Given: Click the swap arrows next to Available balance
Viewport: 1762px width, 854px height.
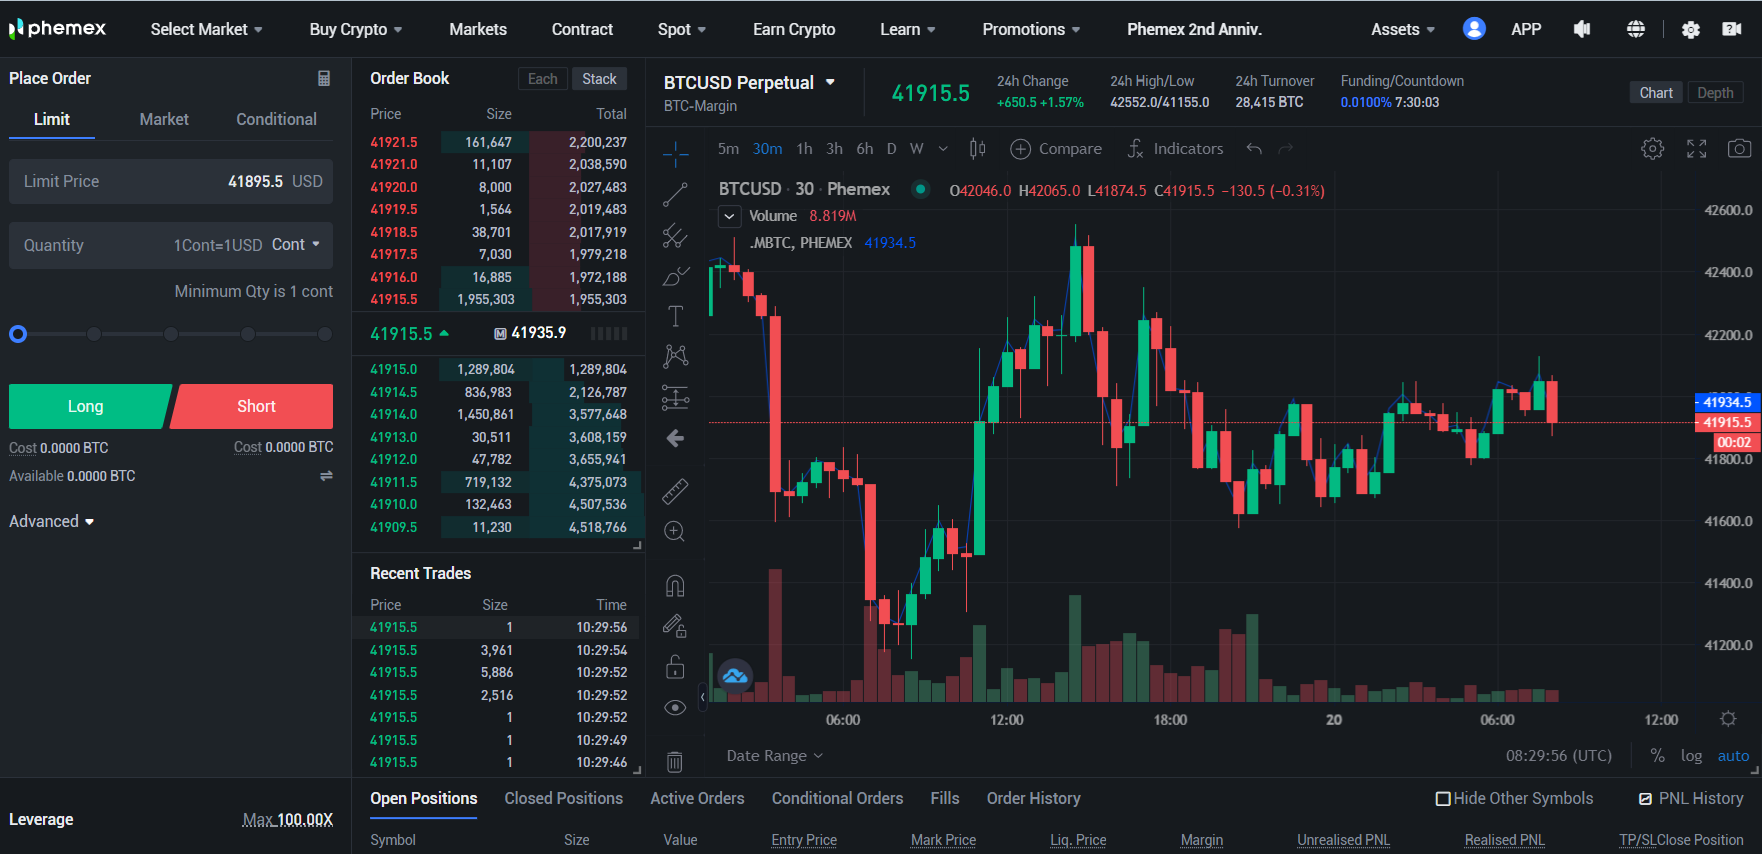Looking at the screenshot, I should point(326,476).
